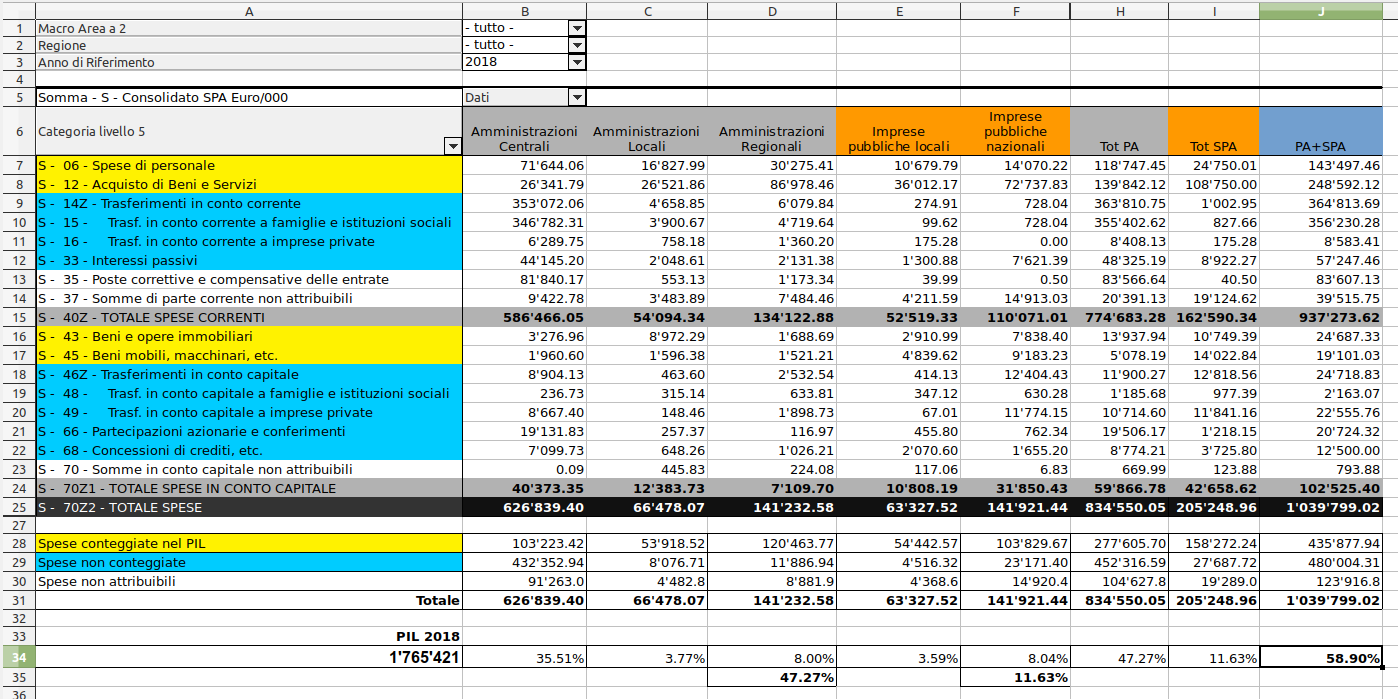Select the S - 45 - Beni mobili, macchinari label
Screen dimensions: 1398x699
coord(249,355)
